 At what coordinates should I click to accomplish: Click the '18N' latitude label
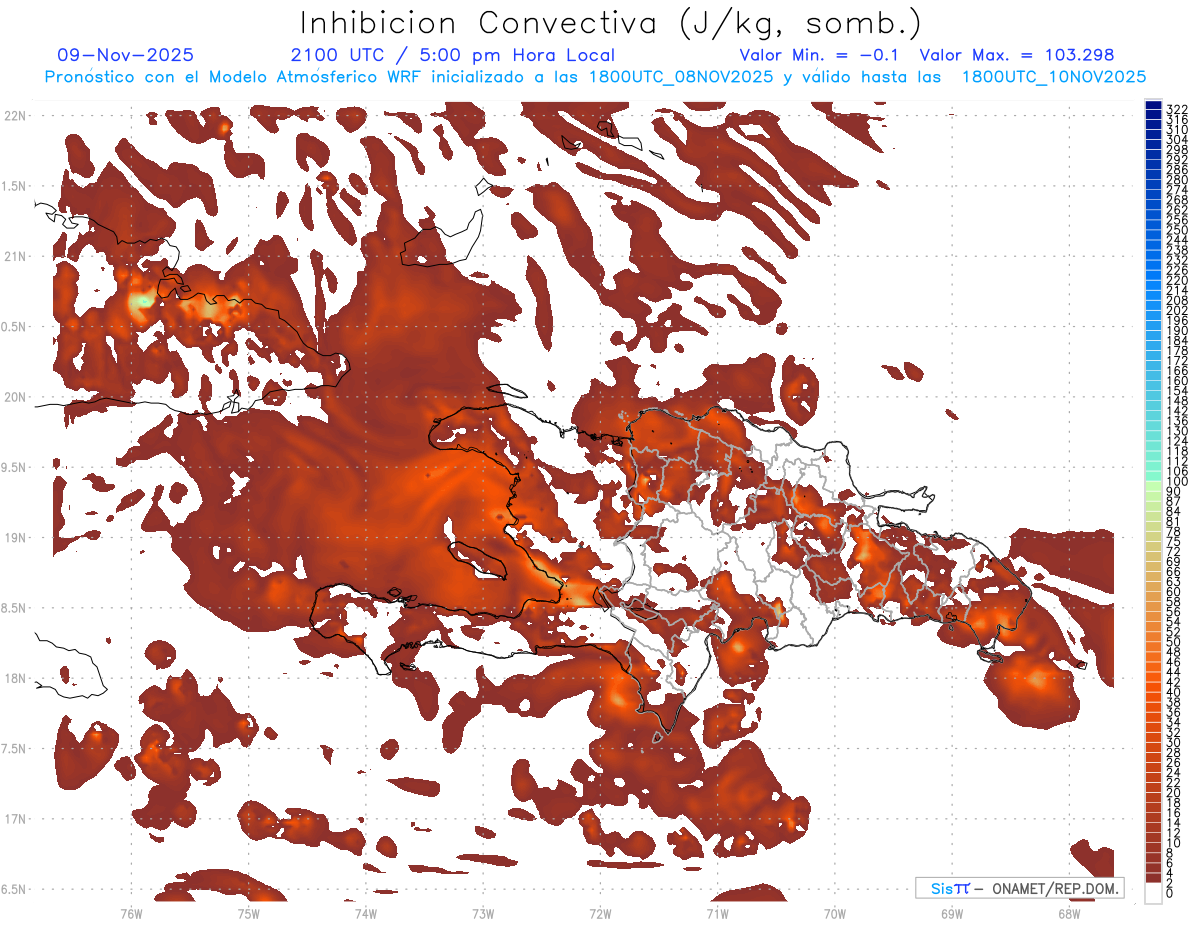click(17, 678)
